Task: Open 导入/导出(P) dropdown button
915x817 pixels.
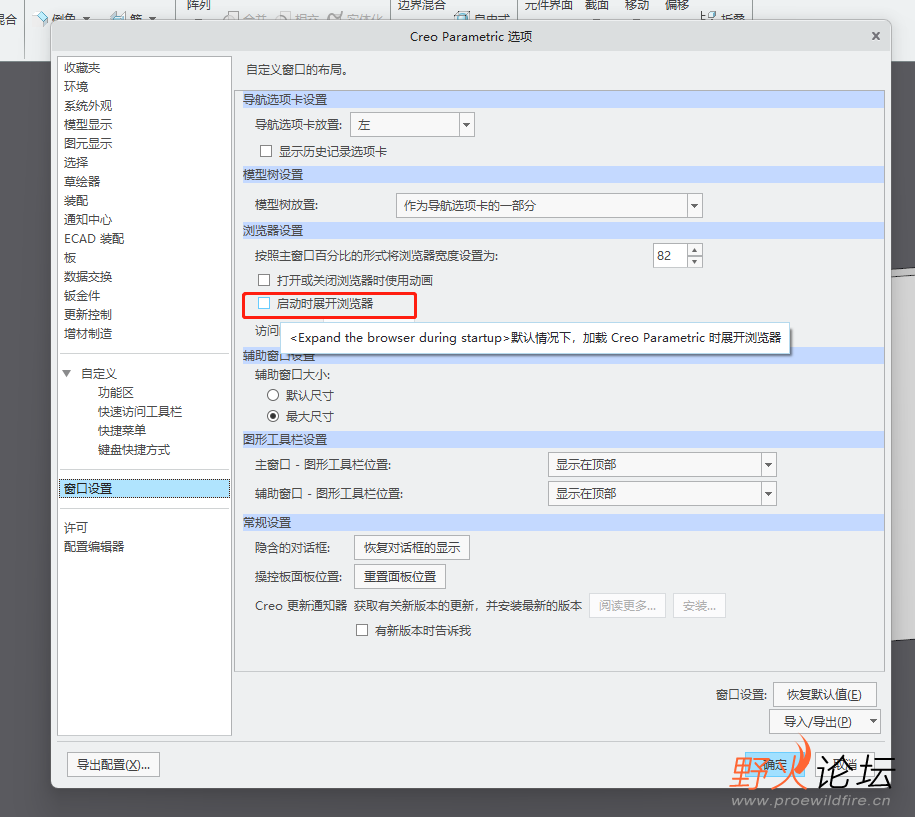Action: point(825,721)
